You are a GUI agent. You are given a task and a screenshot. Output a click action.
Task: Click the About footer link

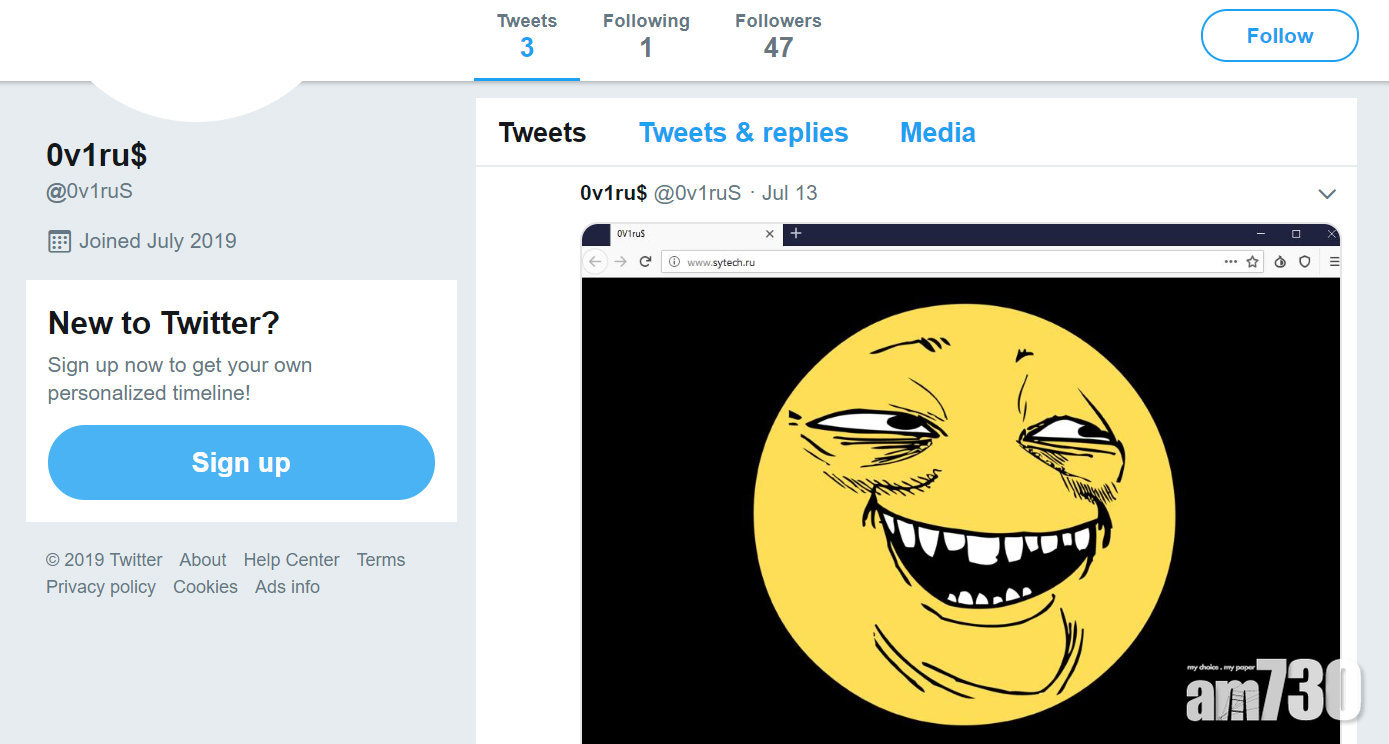(x=202, y=560)
